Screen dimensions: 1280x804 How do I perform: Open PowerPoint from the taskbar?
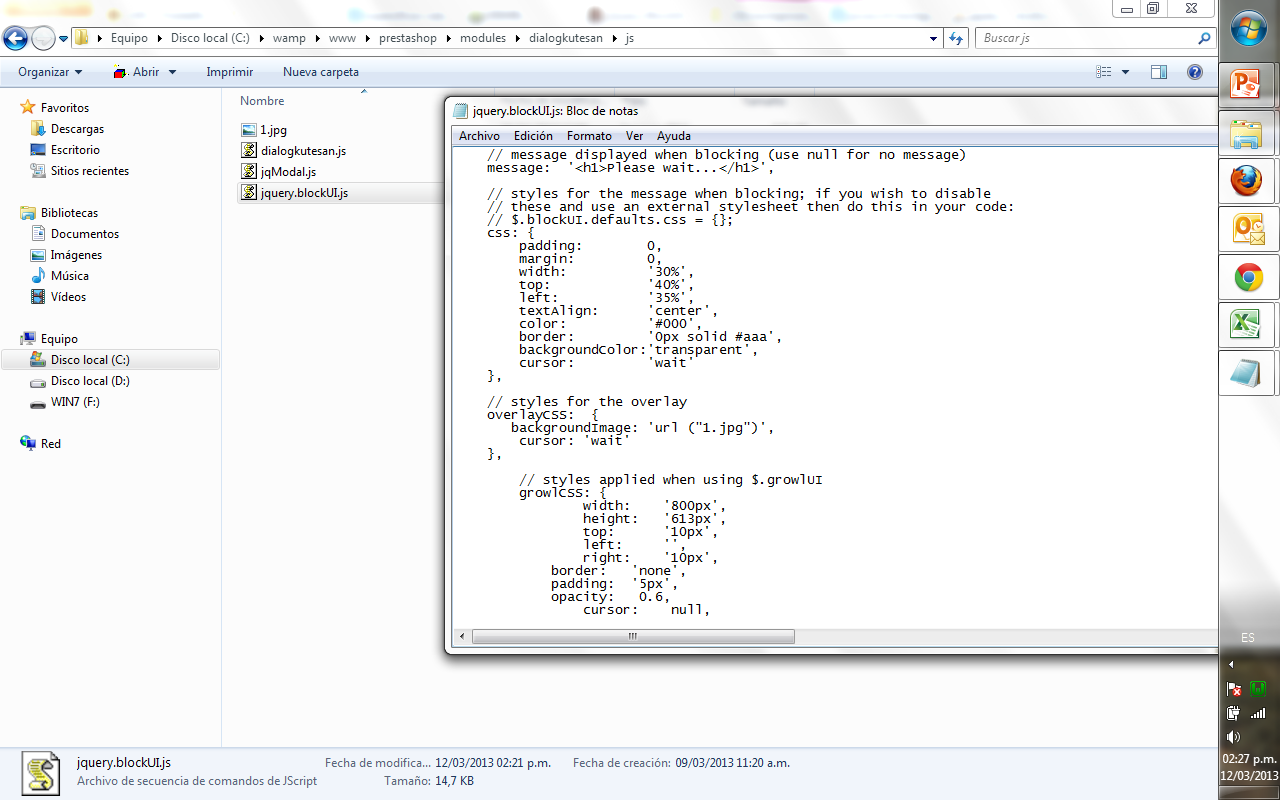click(x=1247, y=86)
